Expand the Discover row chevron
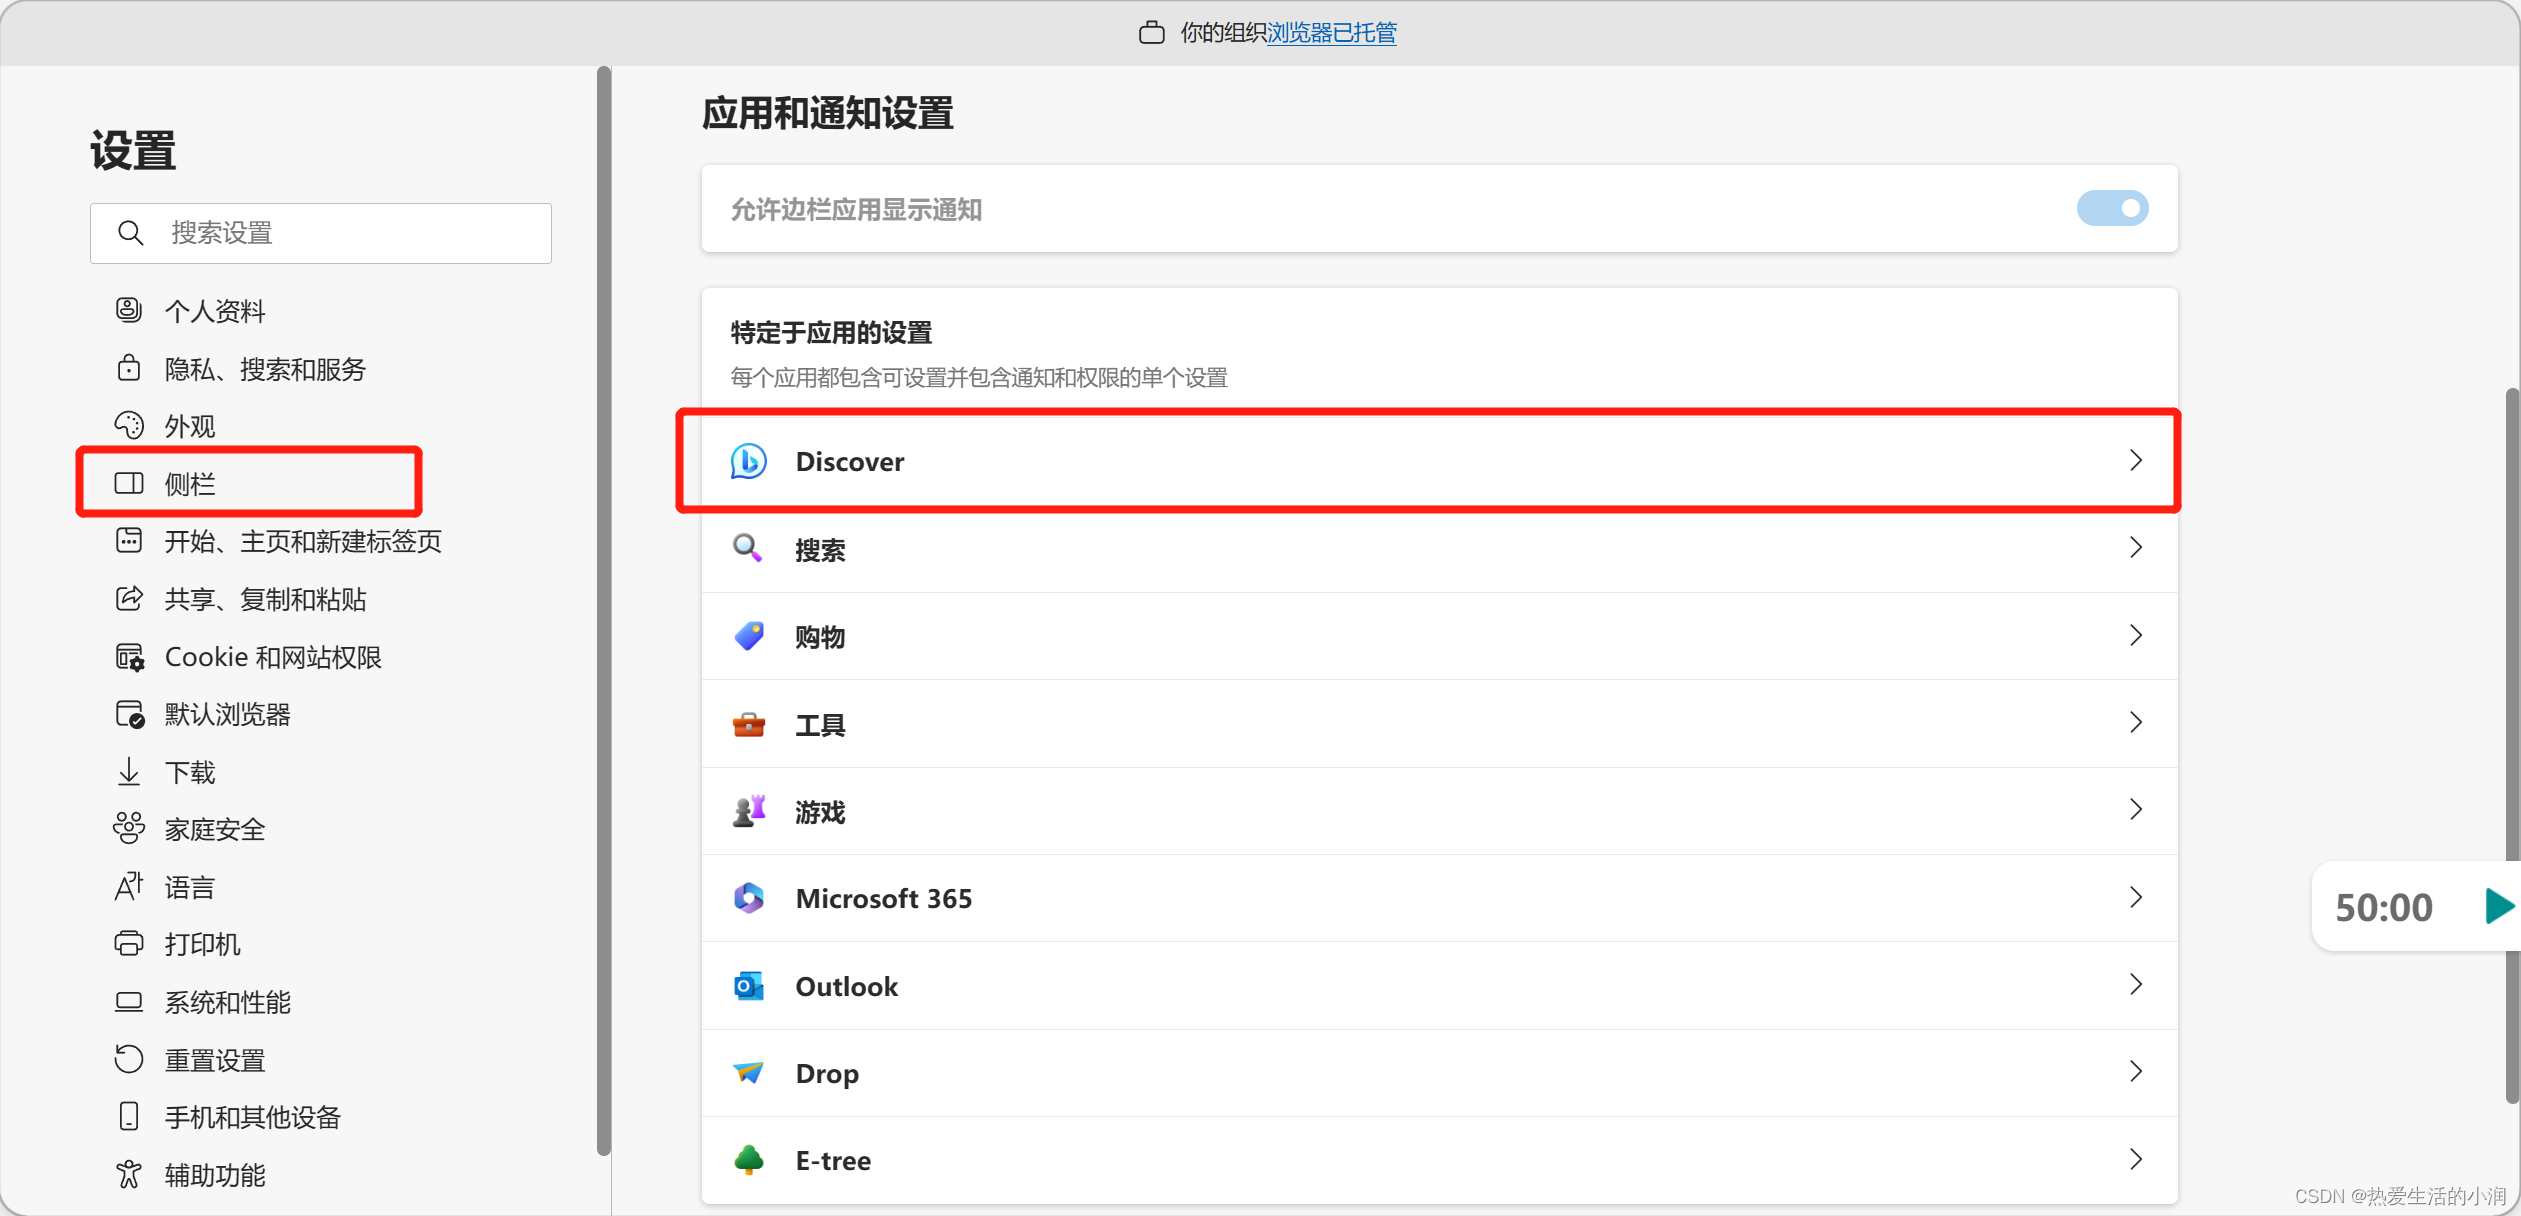2521x1216 pixels. pos(2136,461)
